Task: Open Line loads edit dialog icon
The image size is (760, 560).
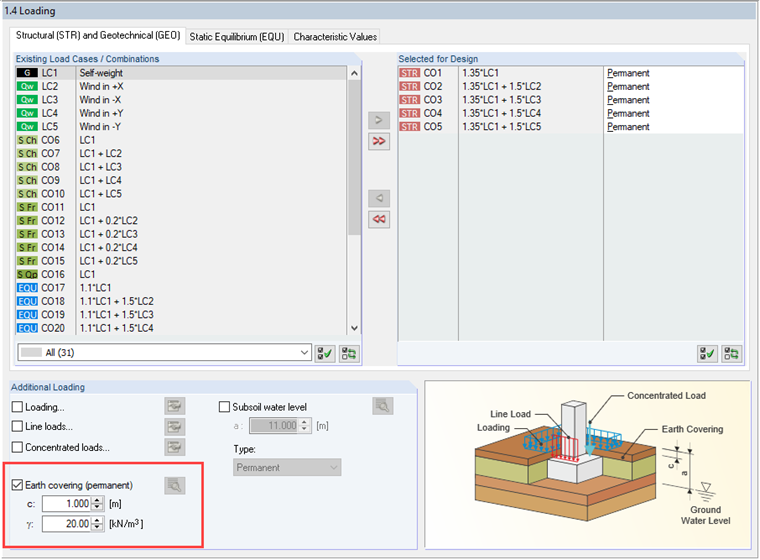Action: [x=174, y=426]
